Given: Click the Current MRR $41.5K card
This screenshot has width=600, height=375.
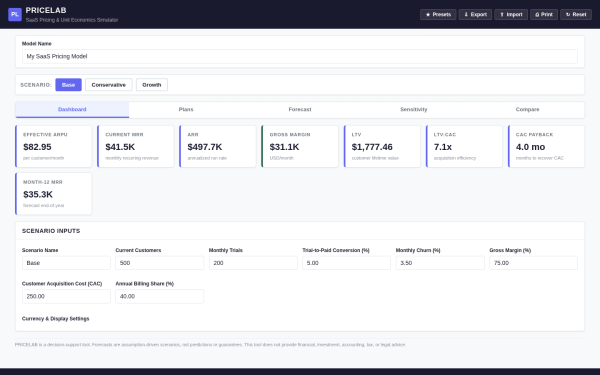Looking at the screenshot, I should click(x=136, y=146).
